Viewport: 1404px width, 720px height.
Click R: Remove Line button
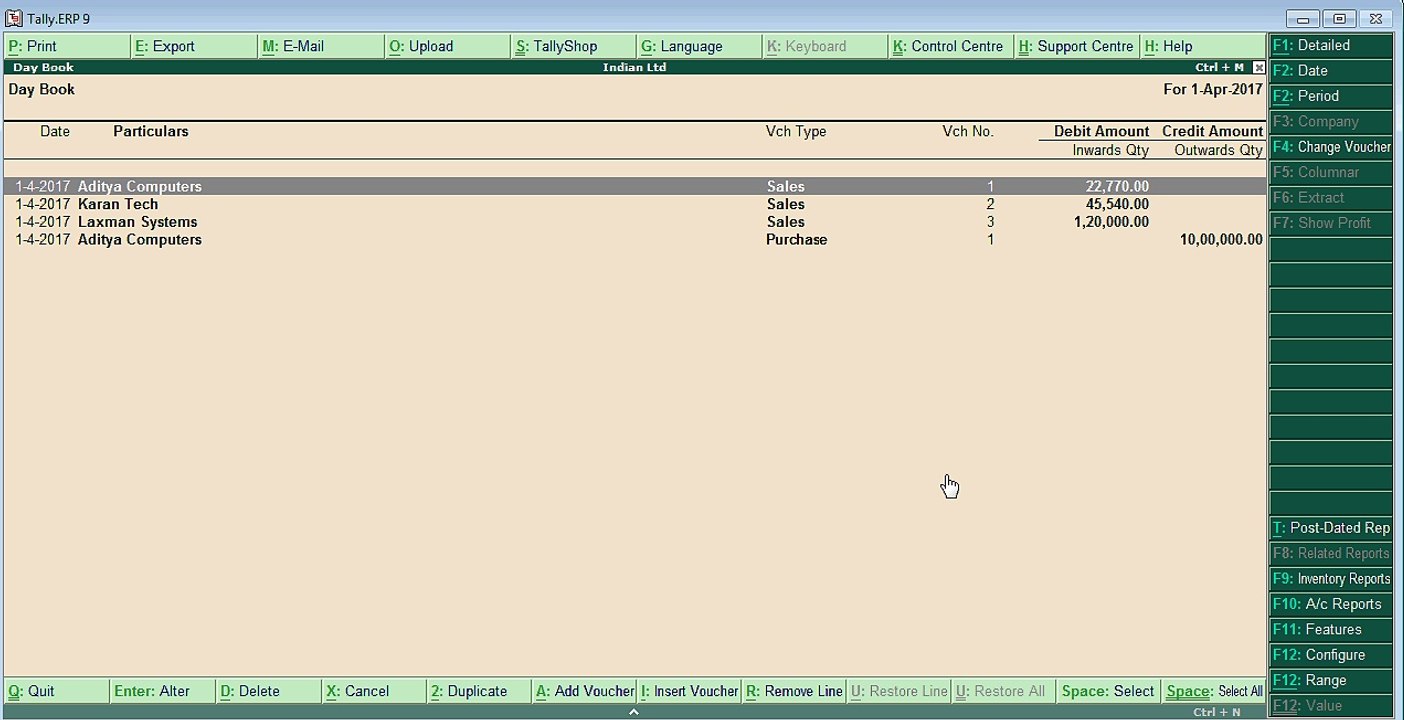[x=795, y=691]
